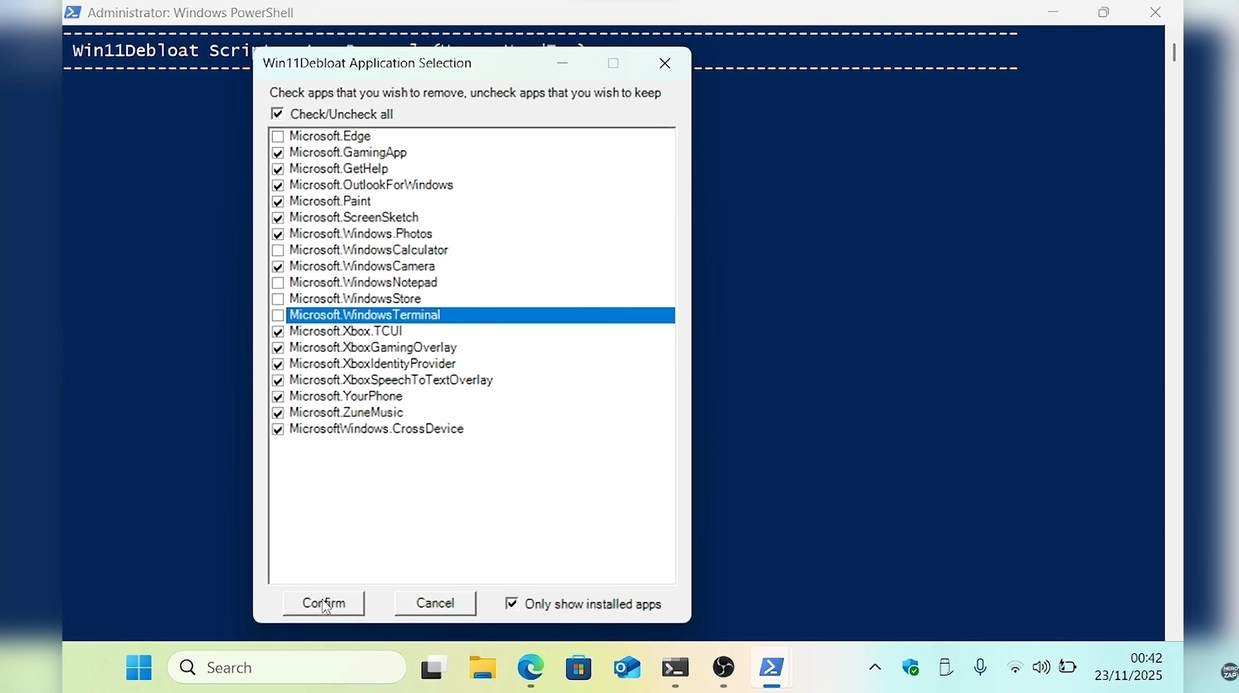Image resolution: width=1239 pixels, height=693 pixels.
Task: Open the Windows Start menu
Action: click(139, 667)
